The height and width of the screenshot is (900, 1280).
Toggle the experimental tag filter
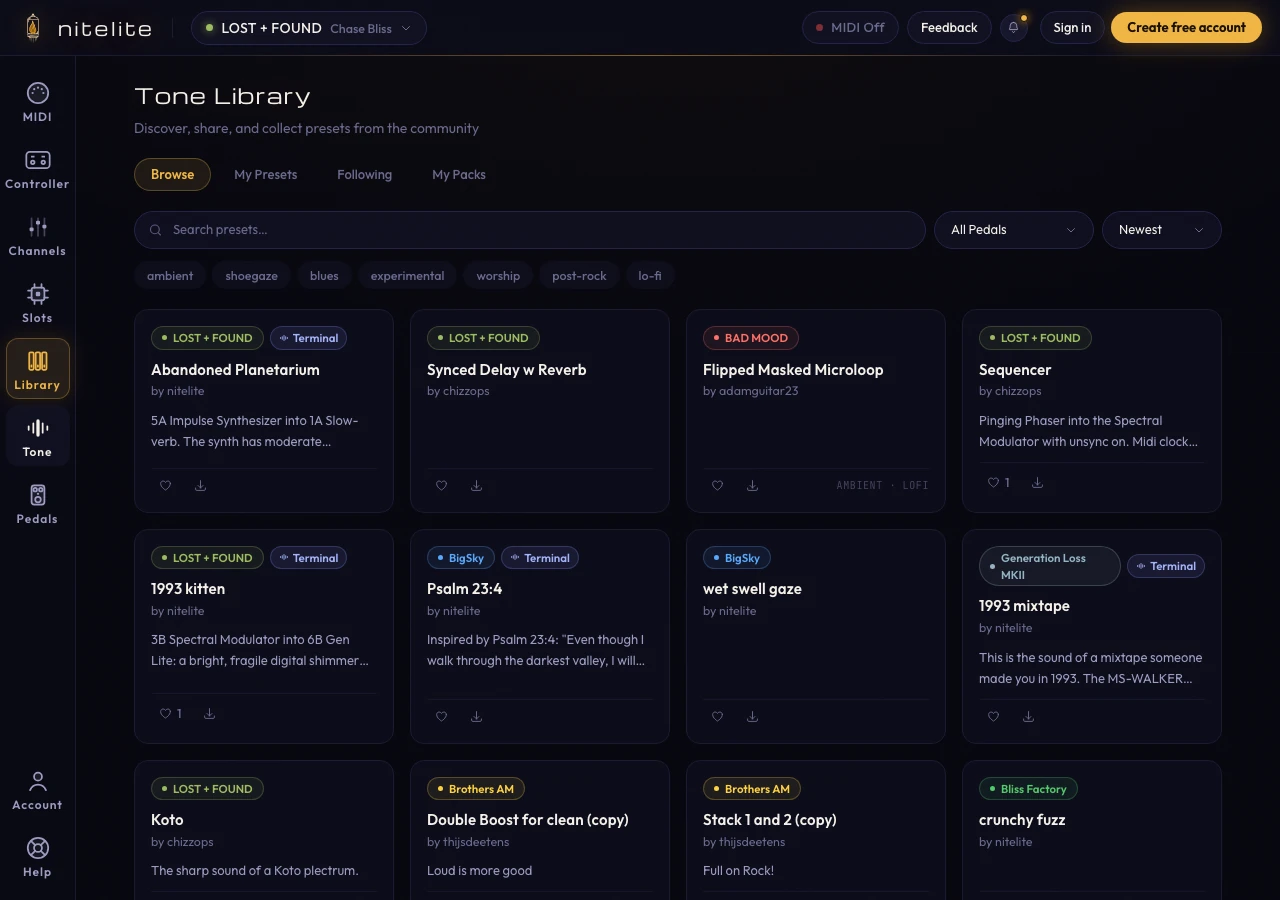[x=407, y=276]
